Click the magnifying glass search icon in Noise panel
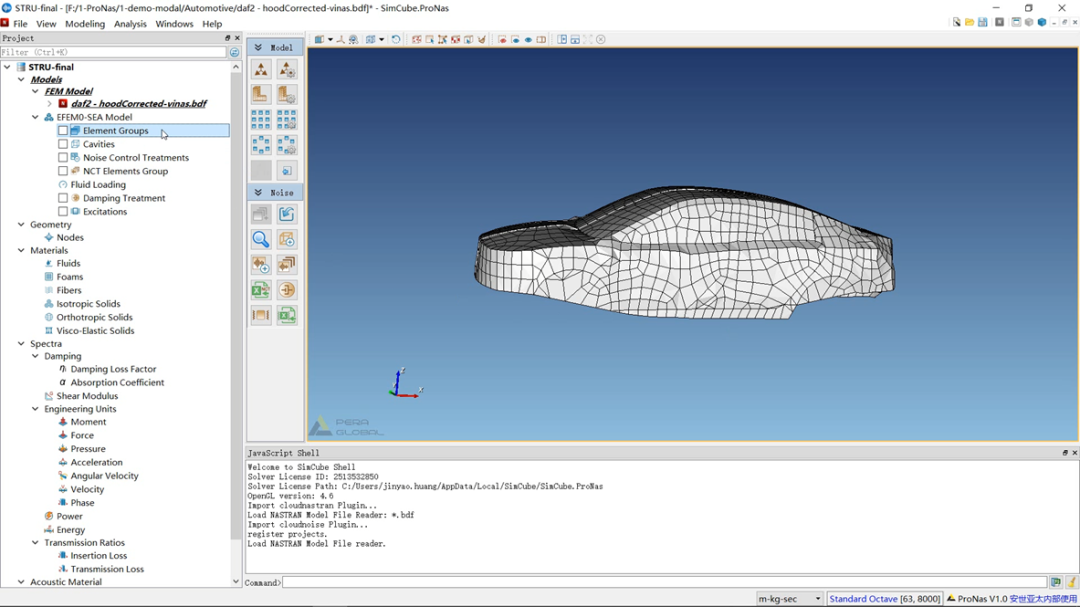 261,240
